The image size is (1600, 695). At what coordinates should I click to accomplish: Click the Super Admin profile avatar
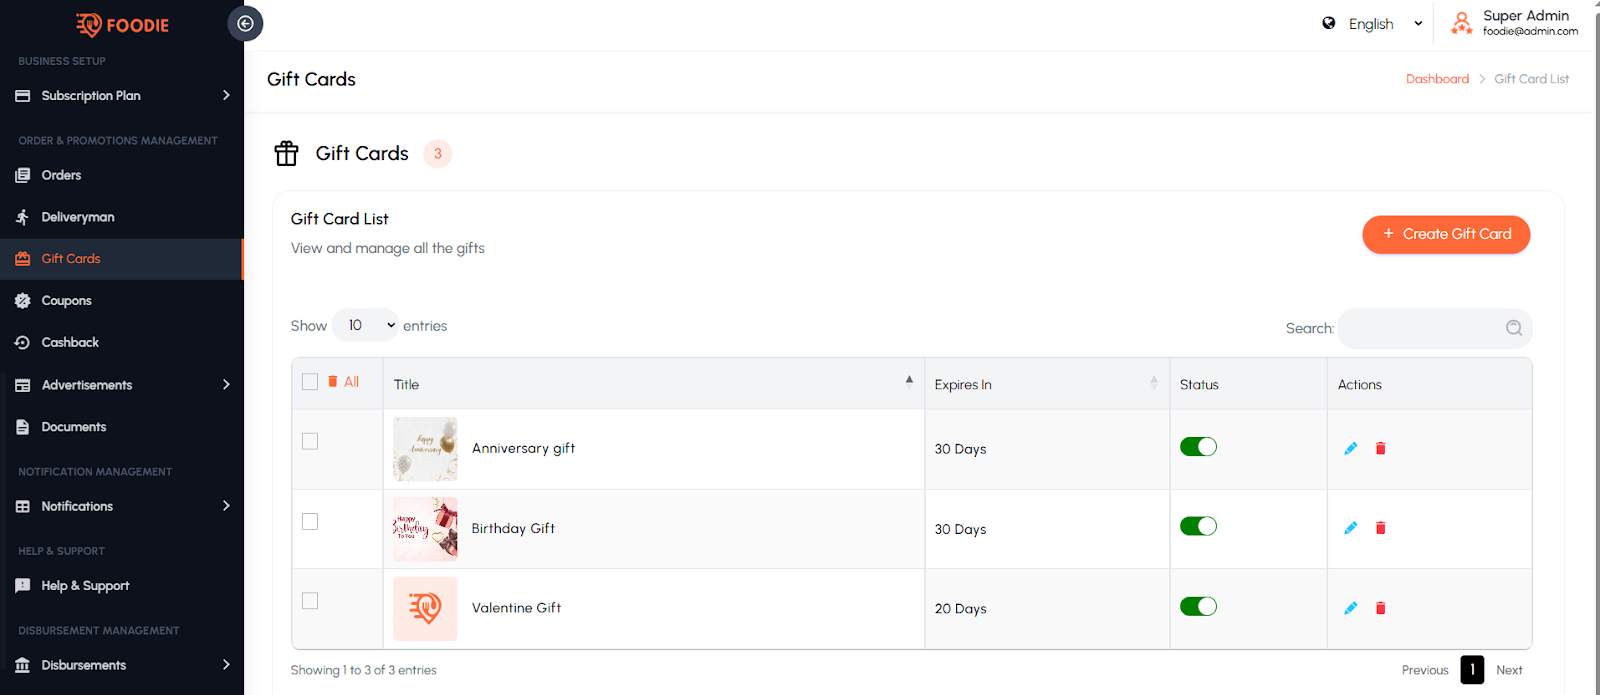click(1461, 23)
